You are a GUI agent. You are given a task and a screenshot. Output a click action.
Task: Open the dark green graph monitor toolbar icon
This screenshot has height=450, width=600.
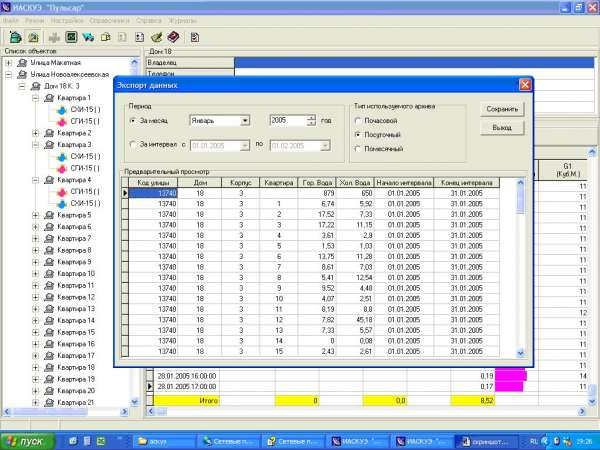pyautogui.click(x=71, y=37)
